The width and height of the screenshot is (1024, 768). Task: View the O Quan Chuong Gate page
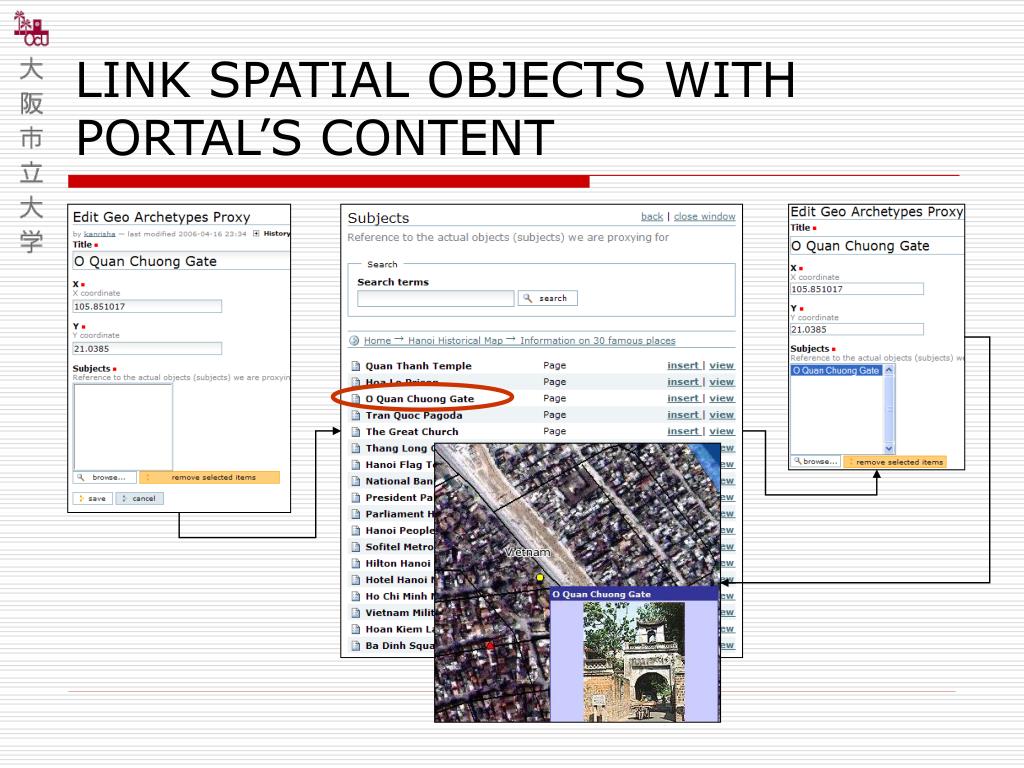[722, 398]
